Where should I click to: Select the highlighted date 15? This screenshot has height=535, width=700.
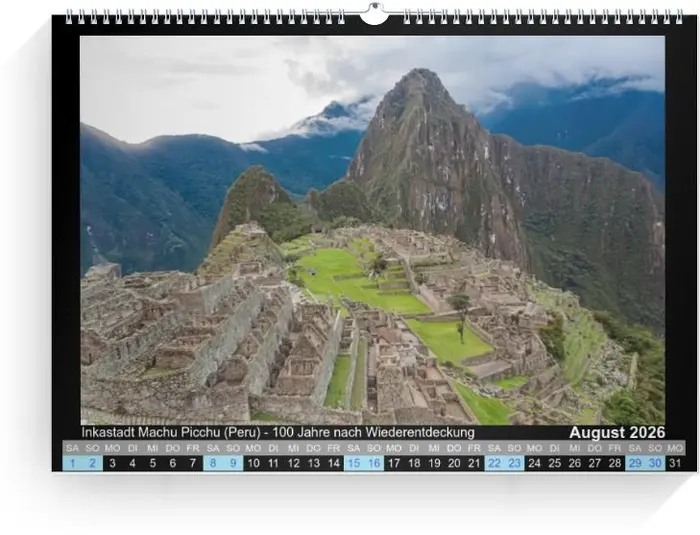pyautogui.click(x=354, y=463)
